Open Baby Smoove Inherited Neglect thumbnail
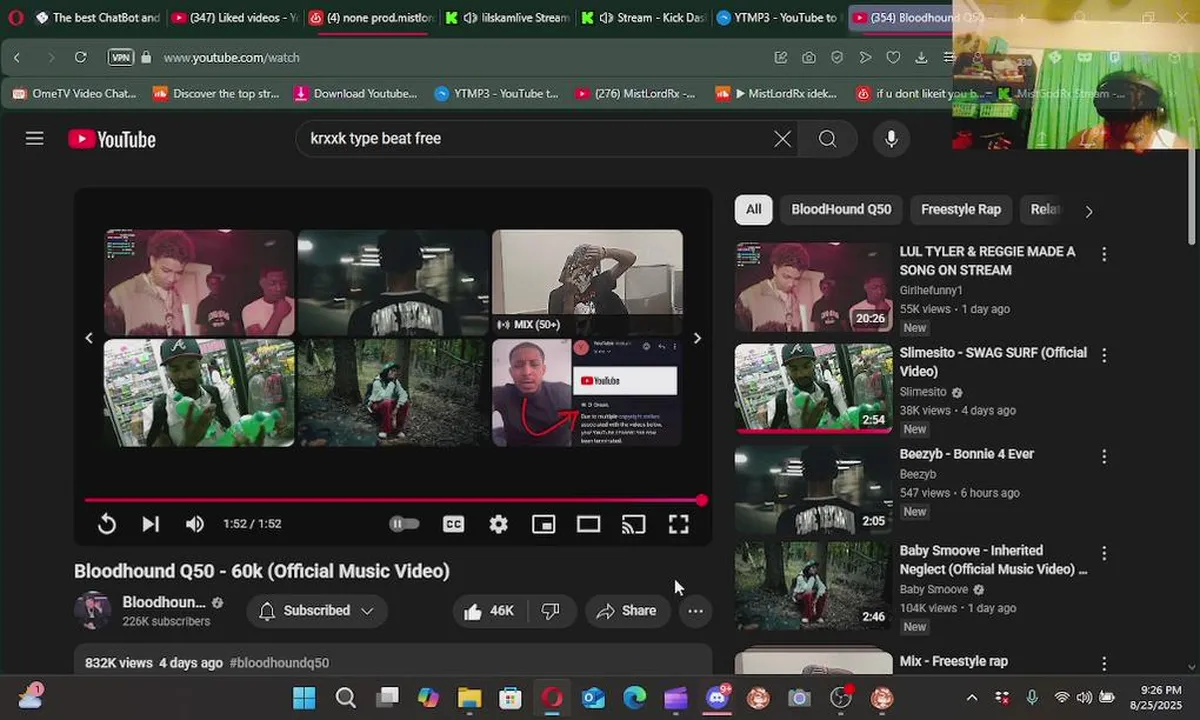This screenshot has width=1200, height=720. point(814,586)
